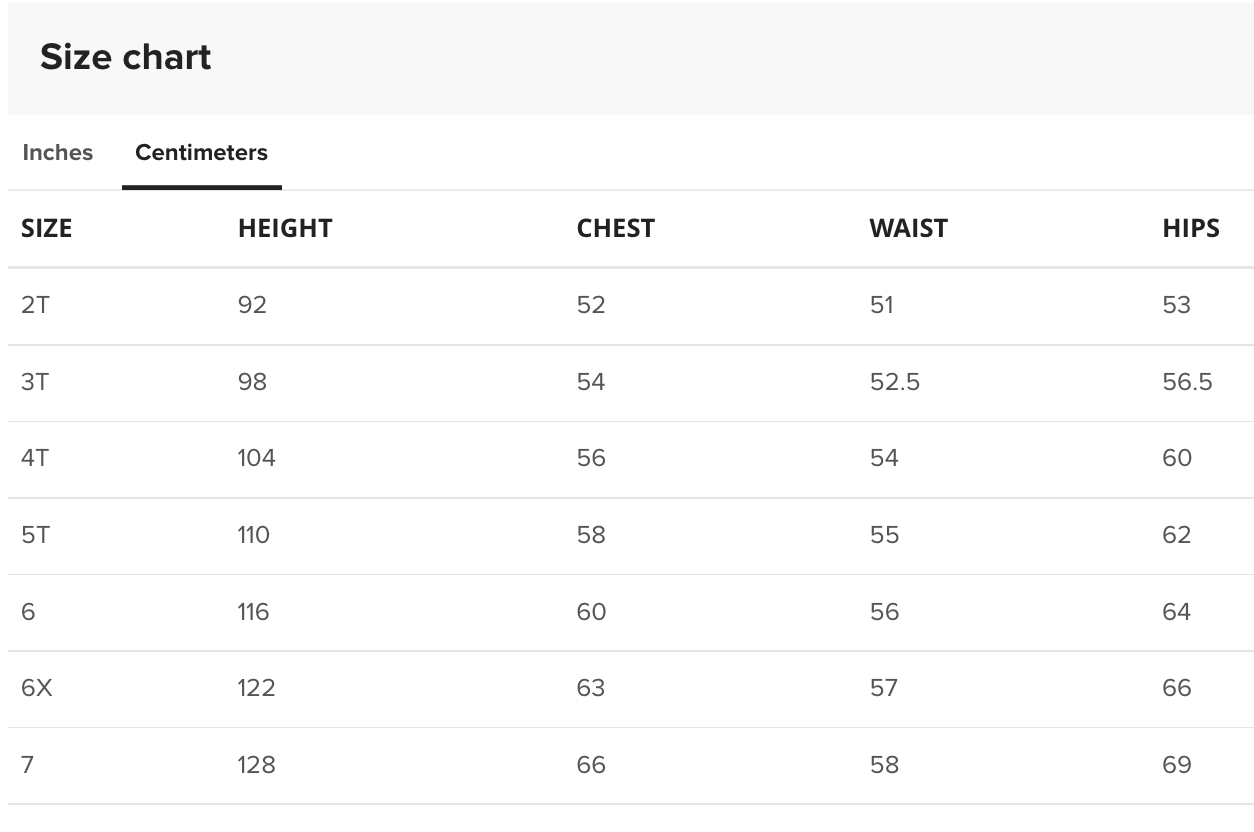Image resolution: width=1254 pixels, height=832 pixels.
Task: Click the height value 128
Action: (x=257, y=765)
